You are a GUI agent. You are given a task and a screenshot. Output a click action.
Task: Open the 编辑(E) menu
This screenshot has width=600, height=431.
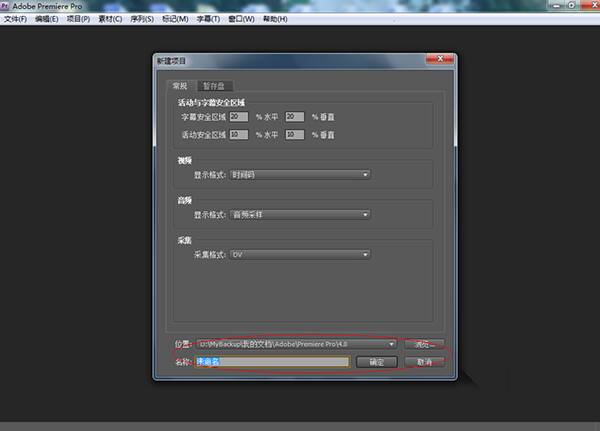pos(47,19)
